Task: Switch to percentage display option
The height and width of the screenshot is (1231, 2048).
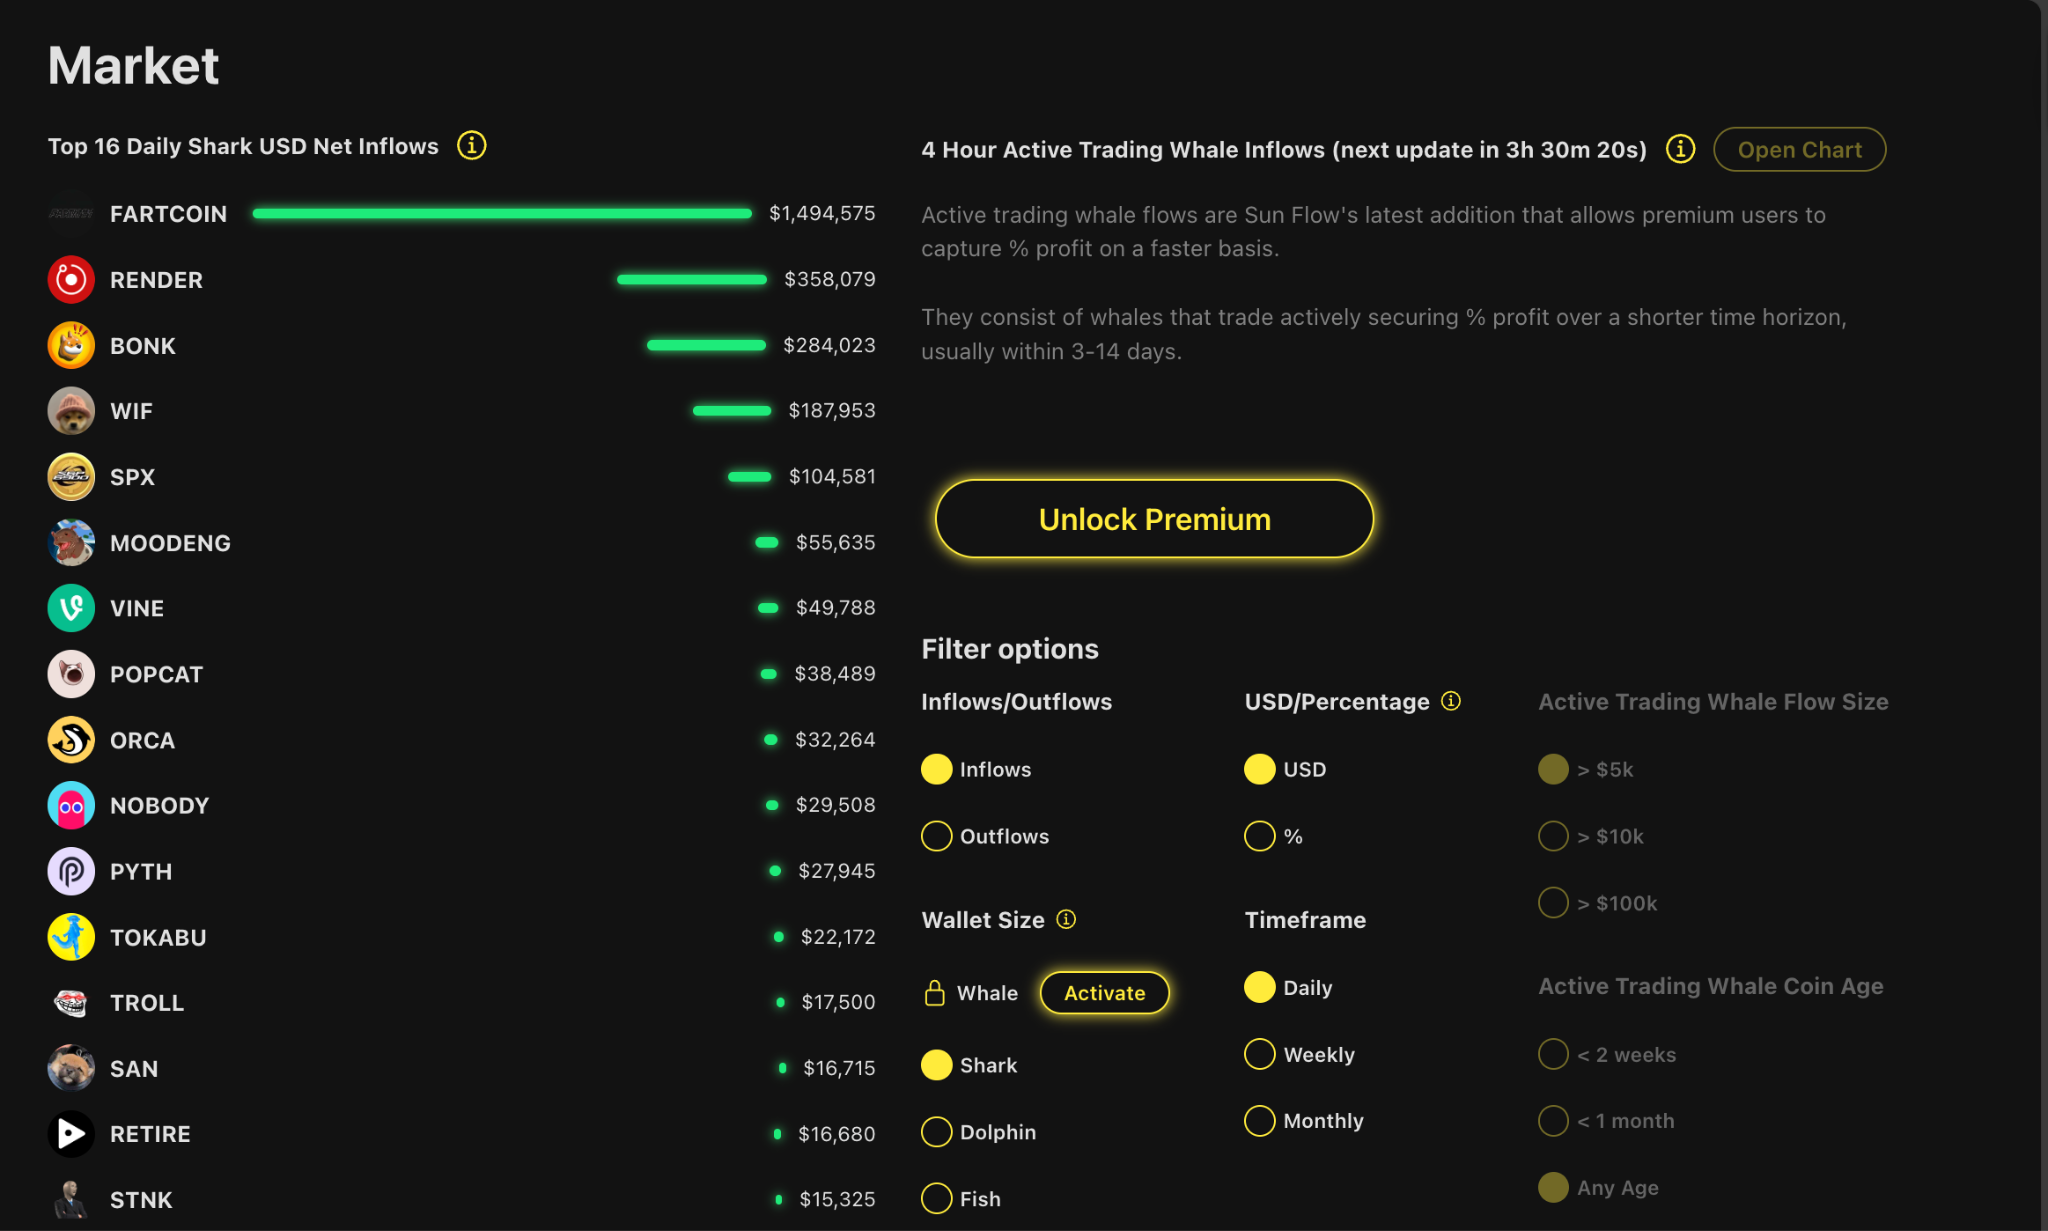Action: click(1260, 836)
